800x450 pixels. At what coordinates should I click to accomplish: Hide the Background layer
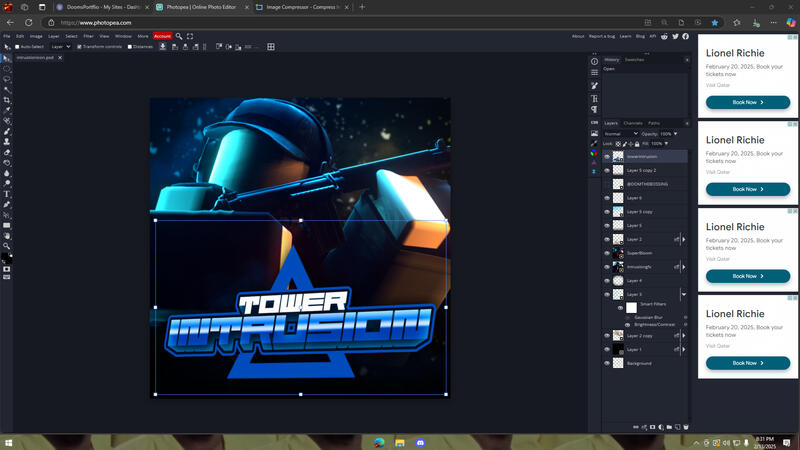coord(607,363)
